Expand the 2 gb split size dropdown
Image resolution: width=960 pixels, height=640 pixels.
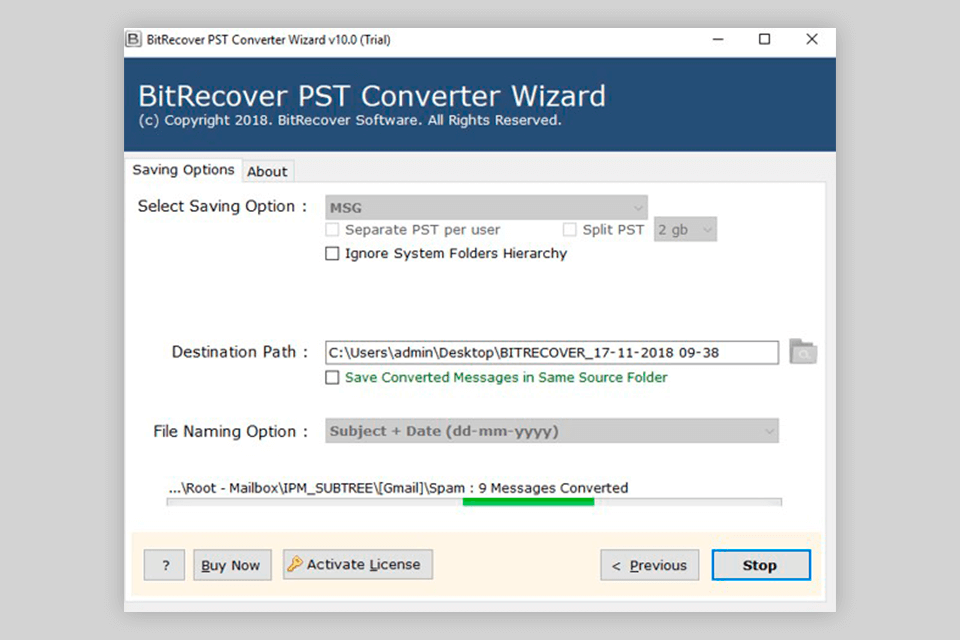[x=685, y=230]
